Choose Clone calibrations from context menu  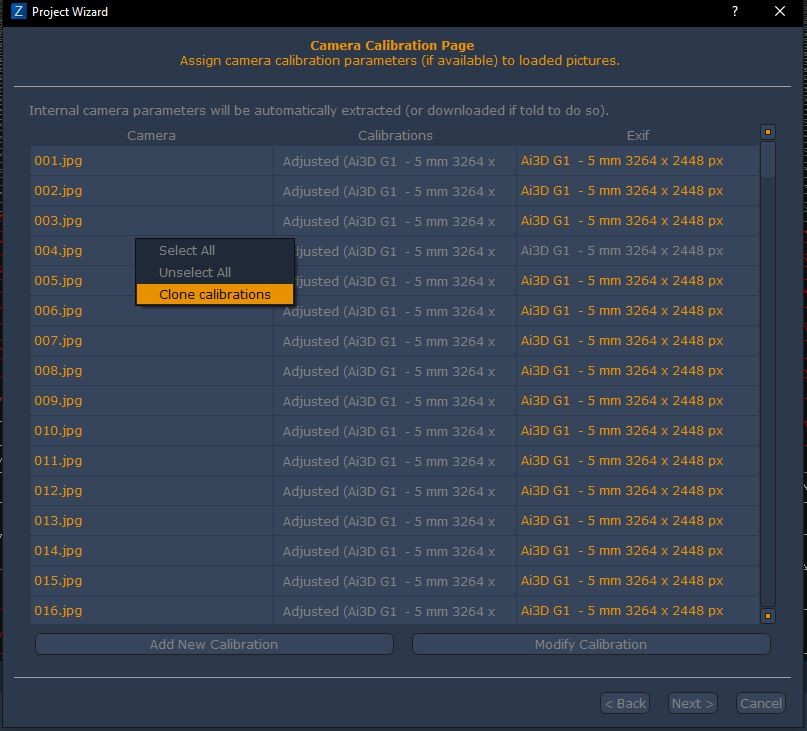click(x=214, y=294)
